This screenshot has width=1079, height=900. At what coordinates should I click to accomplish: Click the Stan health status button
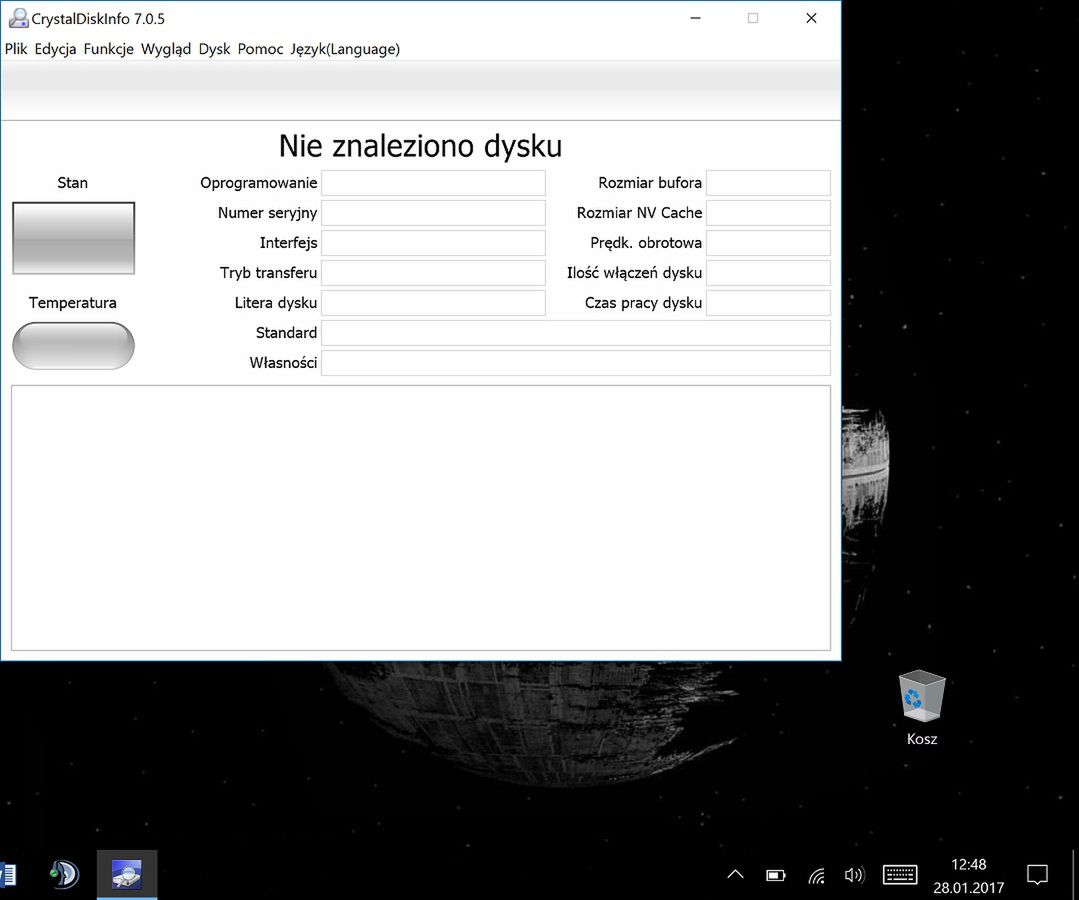74,238
